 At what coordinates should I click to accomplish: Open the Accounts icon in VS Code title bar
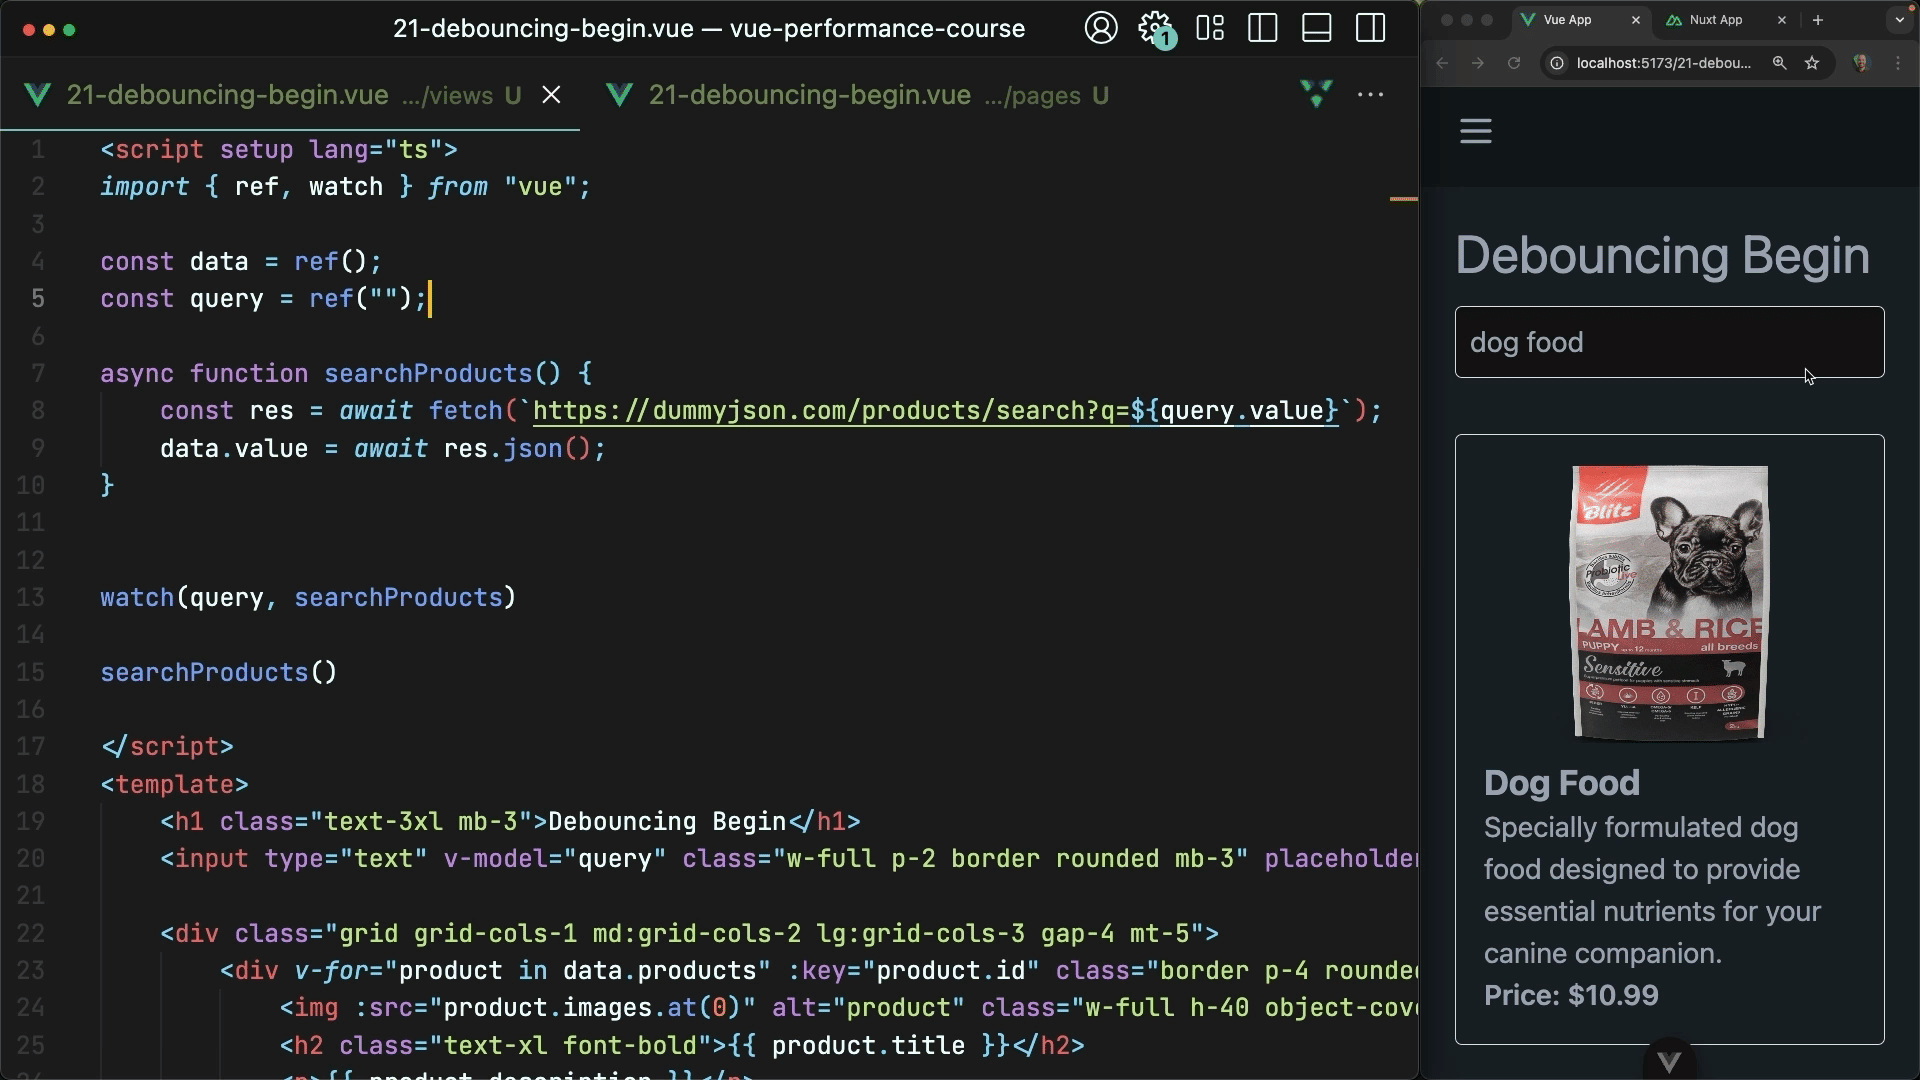pyautogui.click(x=1101, y=28)
